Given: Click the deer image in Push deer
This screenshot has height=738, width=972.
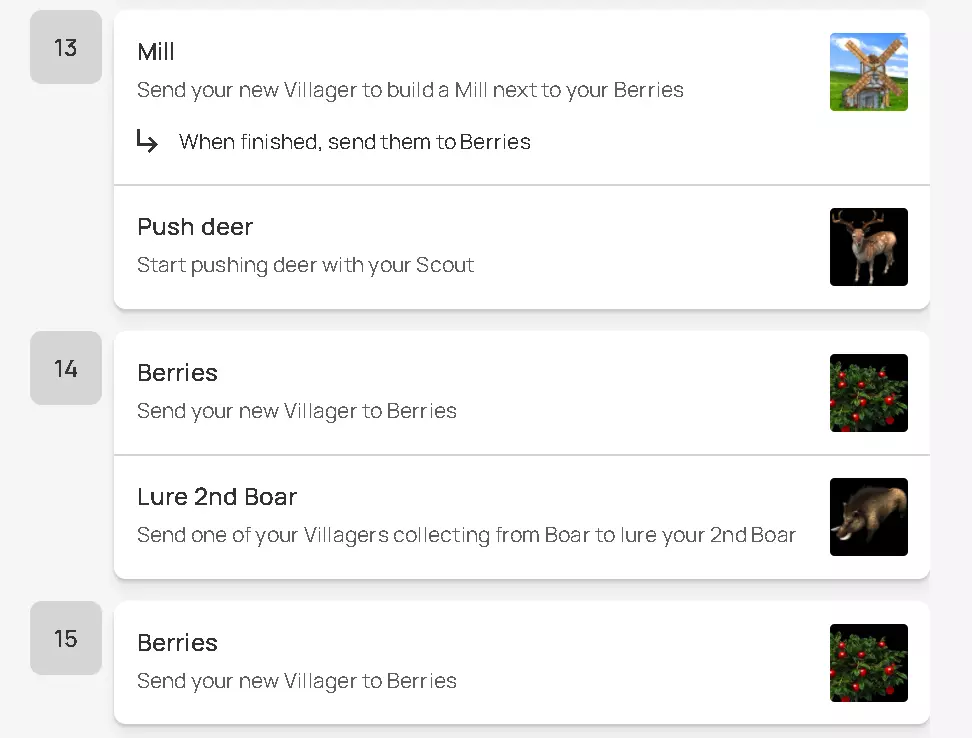Looking at the screenshot, I should pyautogui.click(x=868, y=247).
